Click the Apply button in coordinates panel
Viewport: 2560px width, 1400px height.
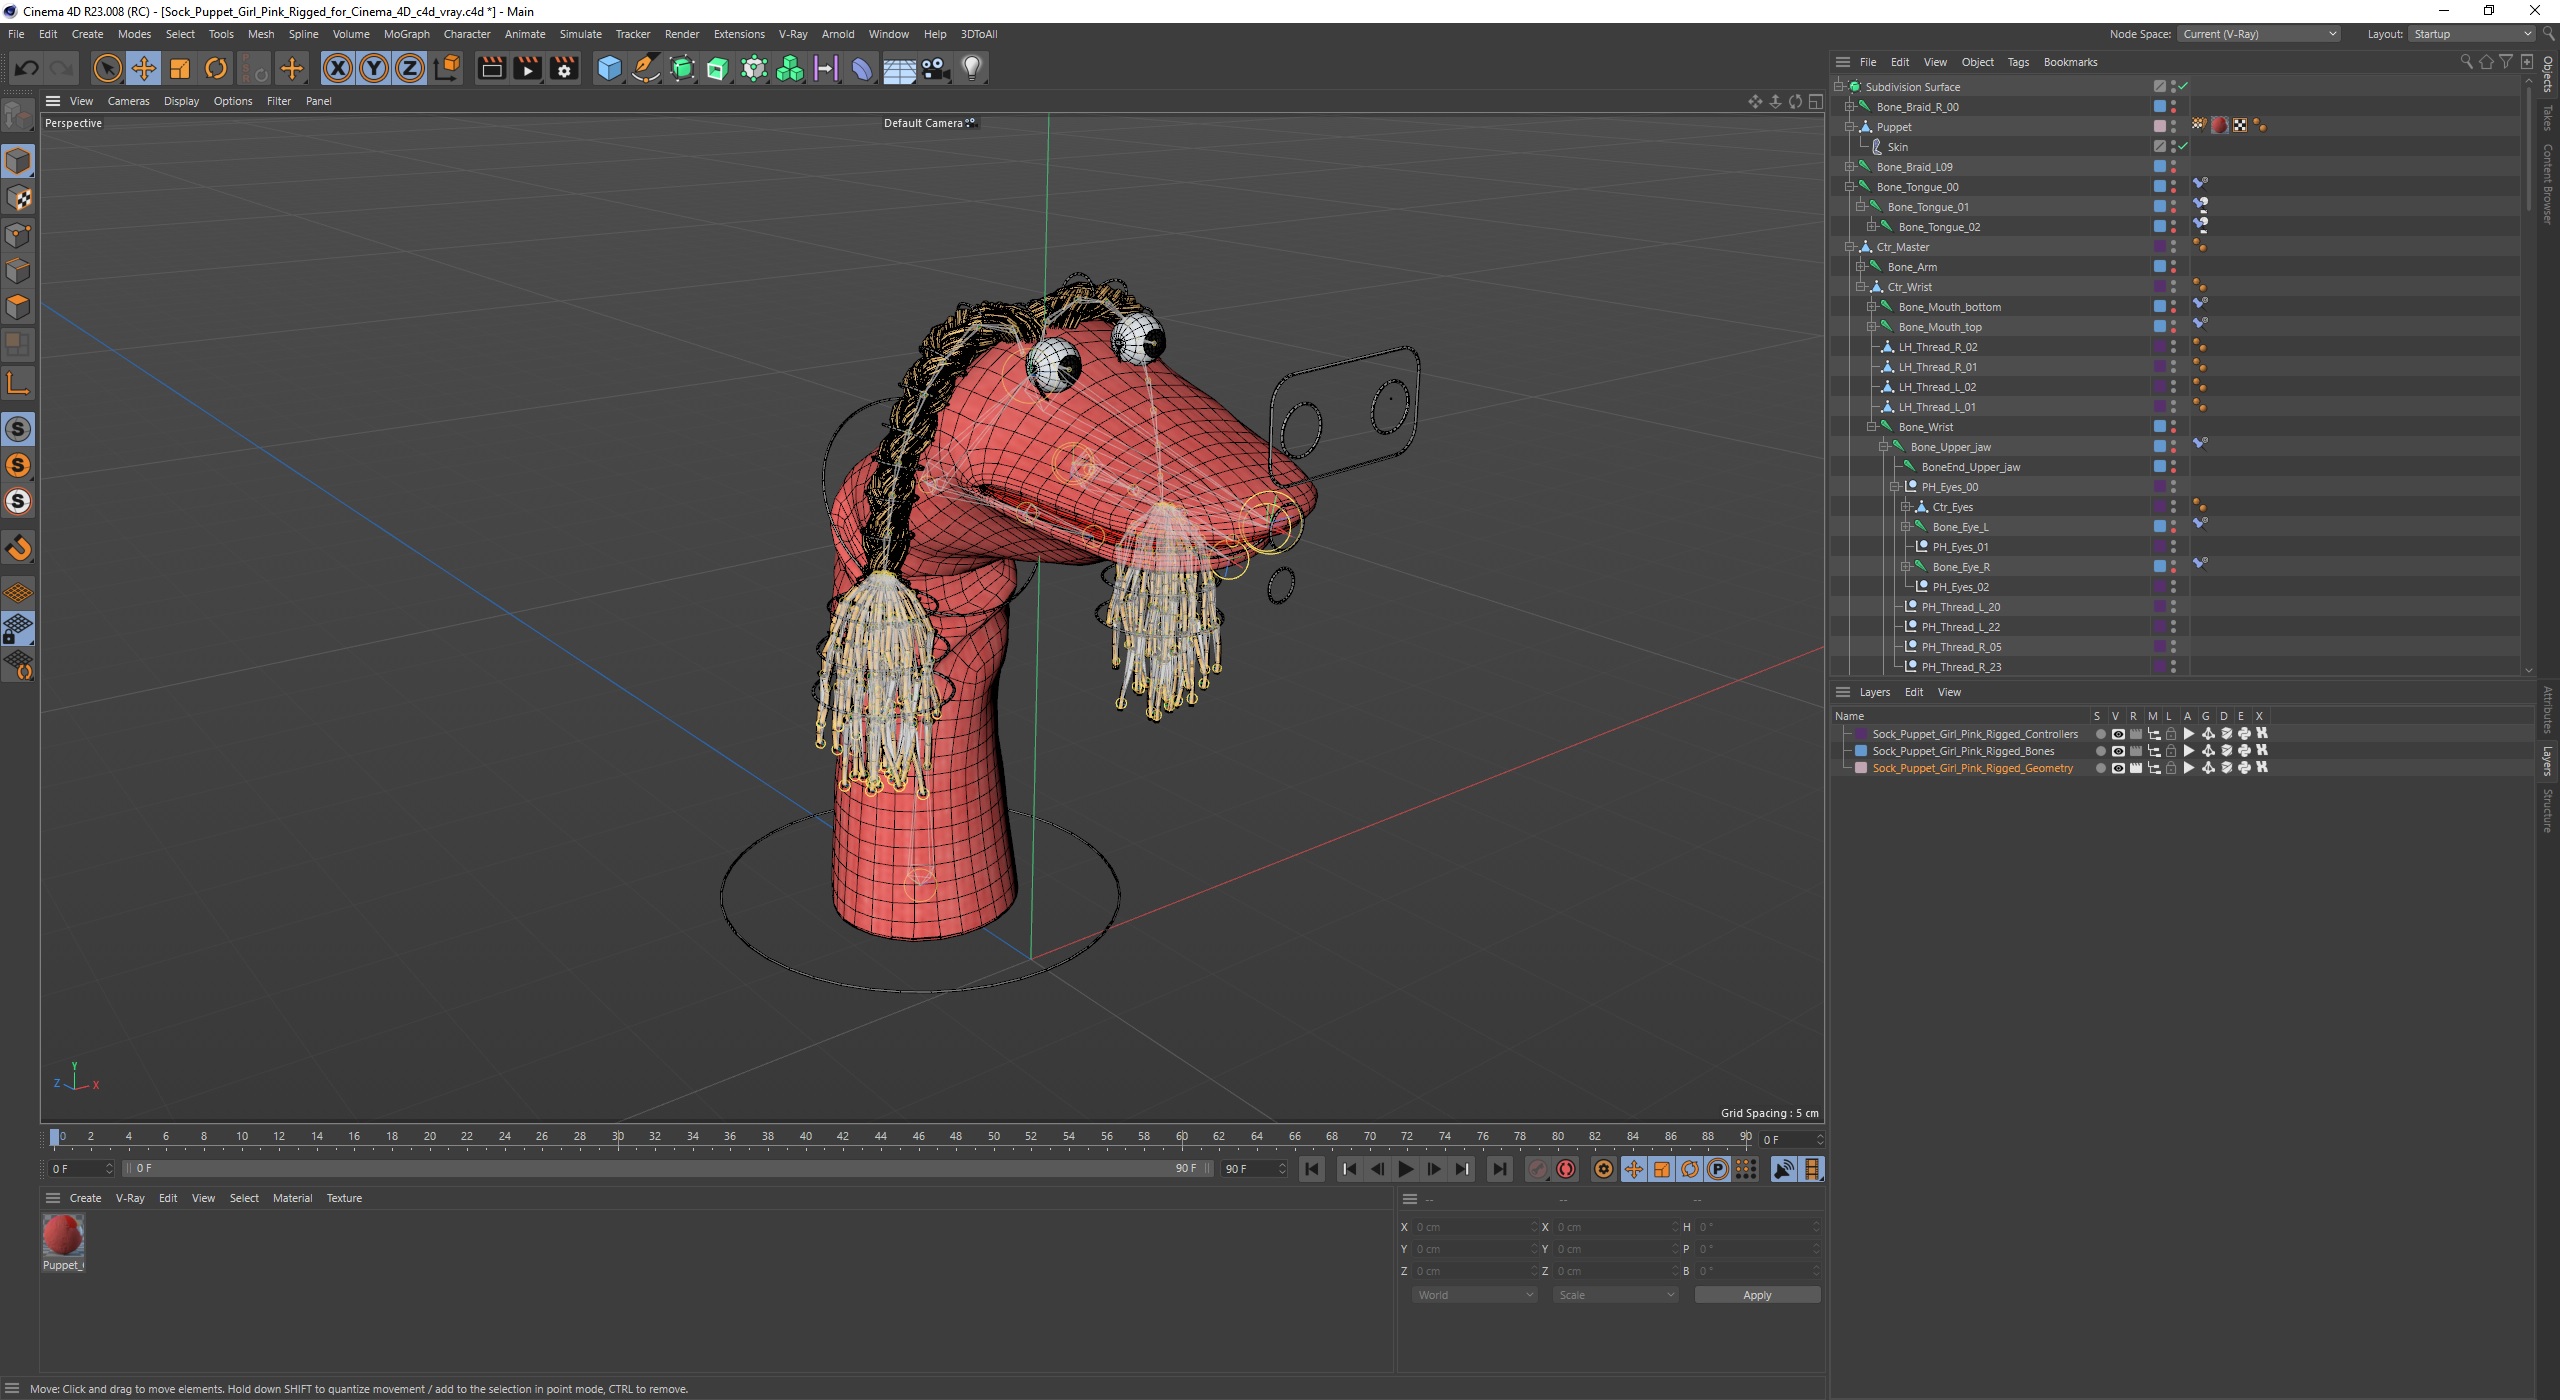(1755, 1295)
